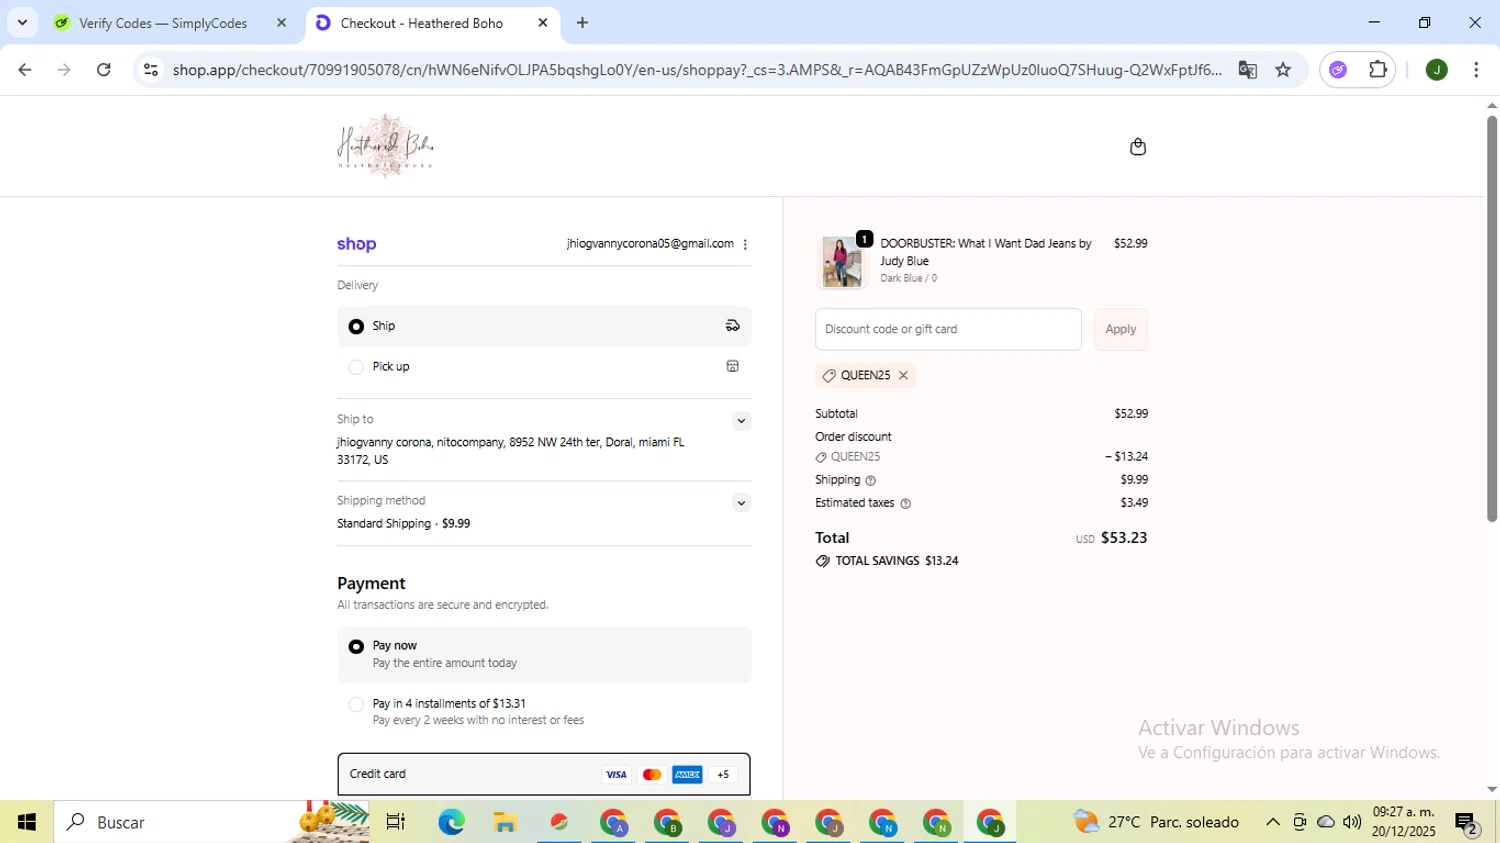1500x843 pixels.
Task: Click the Mastercard icon
Action: click(x=652, y=775)
